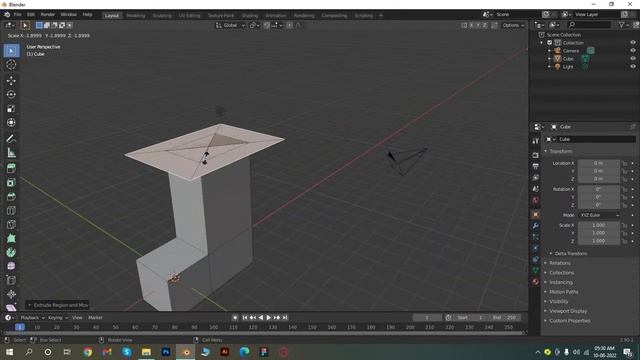The width and height of the screenshot is (640, 360).
Task: Open the Global transform orientation dropdown
Action: click(230, 25)
